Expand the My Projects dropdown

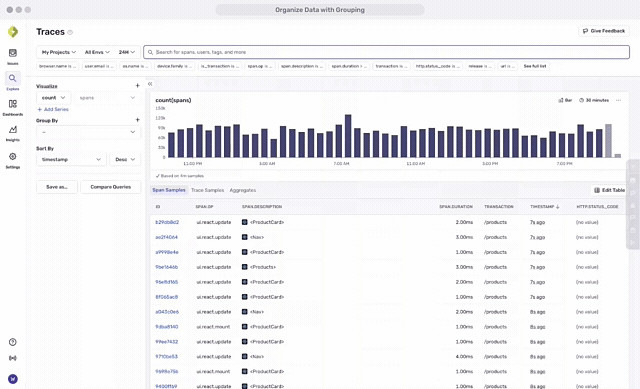(x=59, y=52)
